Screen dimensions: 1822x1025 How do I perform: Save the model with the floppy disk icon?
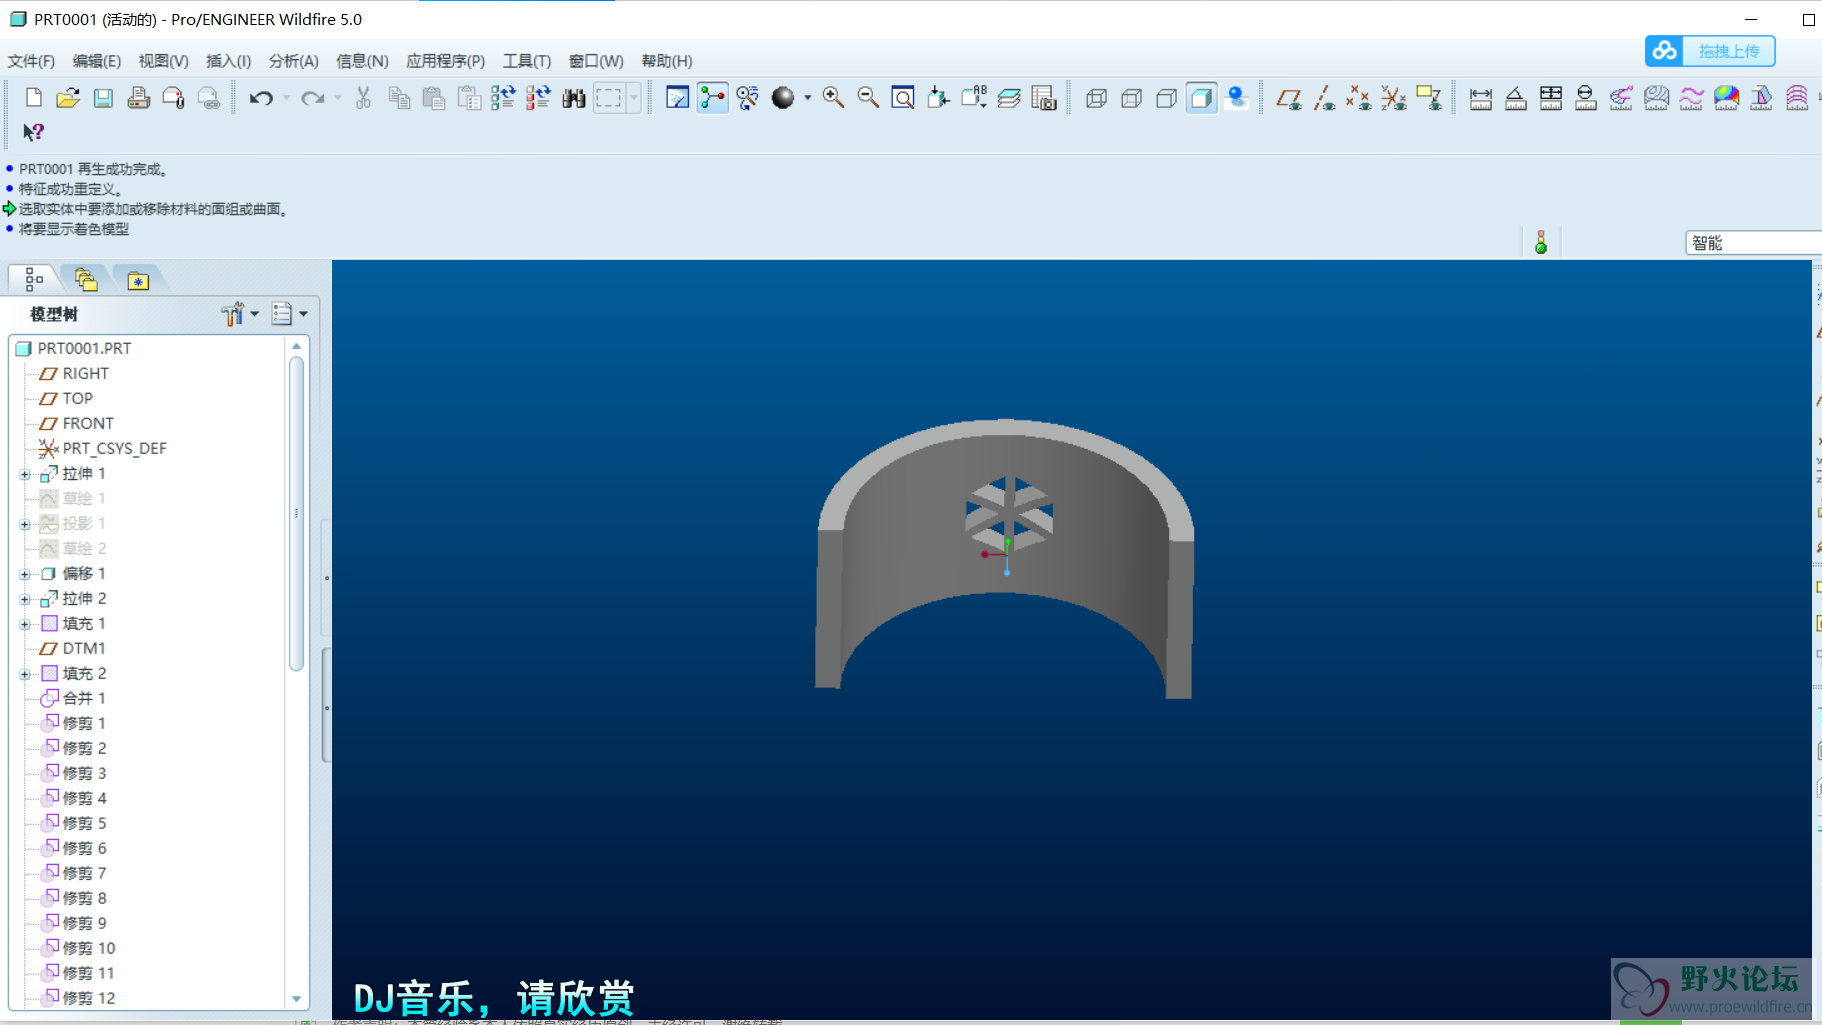pyautogui.click(x=103, y=98)
